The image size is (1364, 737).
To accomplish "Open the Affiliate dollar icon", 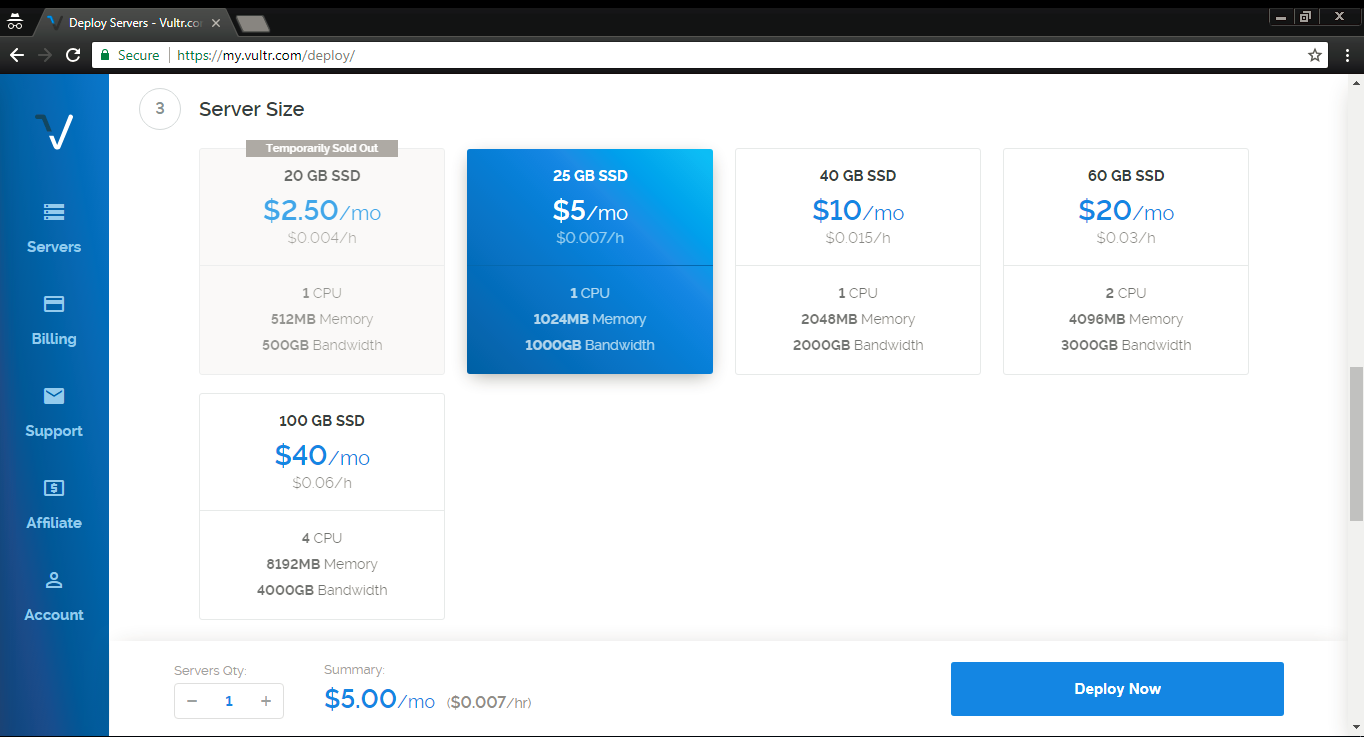I will click(x=54, y=488).
